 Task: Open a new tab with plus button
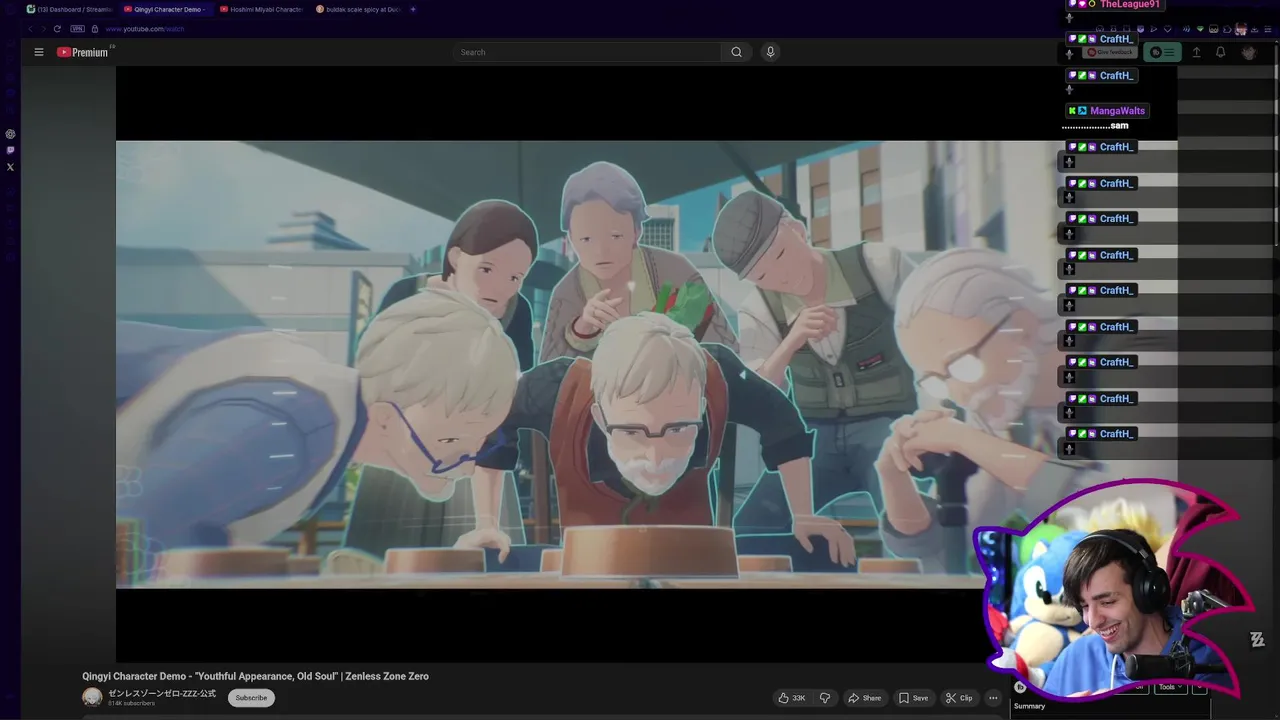pos(413,9)
